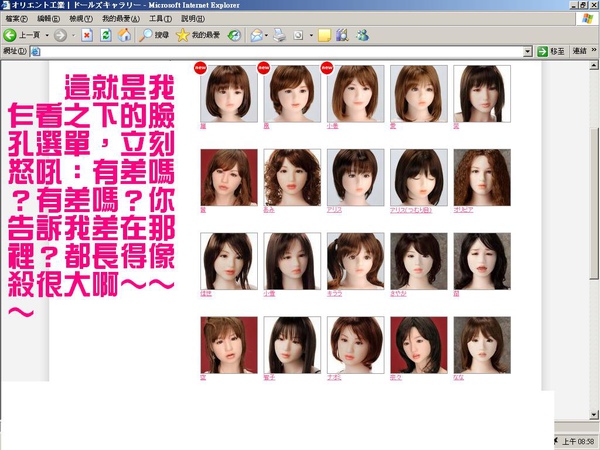Expand the Mail icon dropdown arrow
Screen dimensions: 600x450
tap(266, 36)
